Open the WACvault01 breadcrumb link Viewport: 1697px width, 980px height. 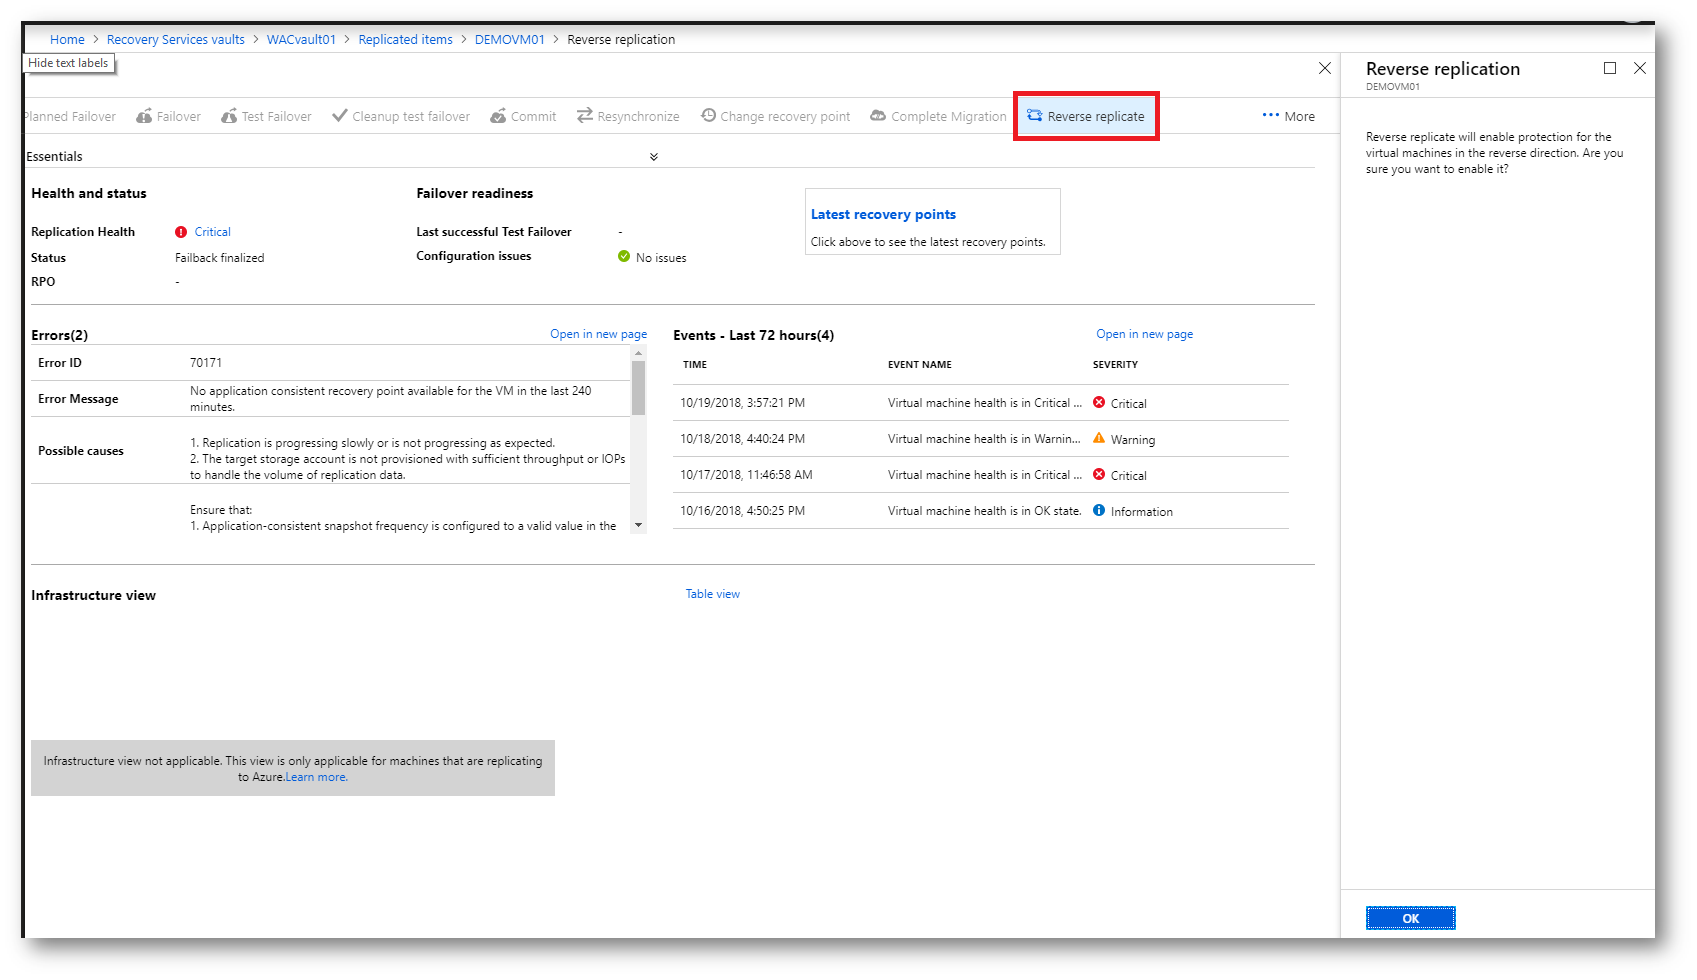click(301, 40)
